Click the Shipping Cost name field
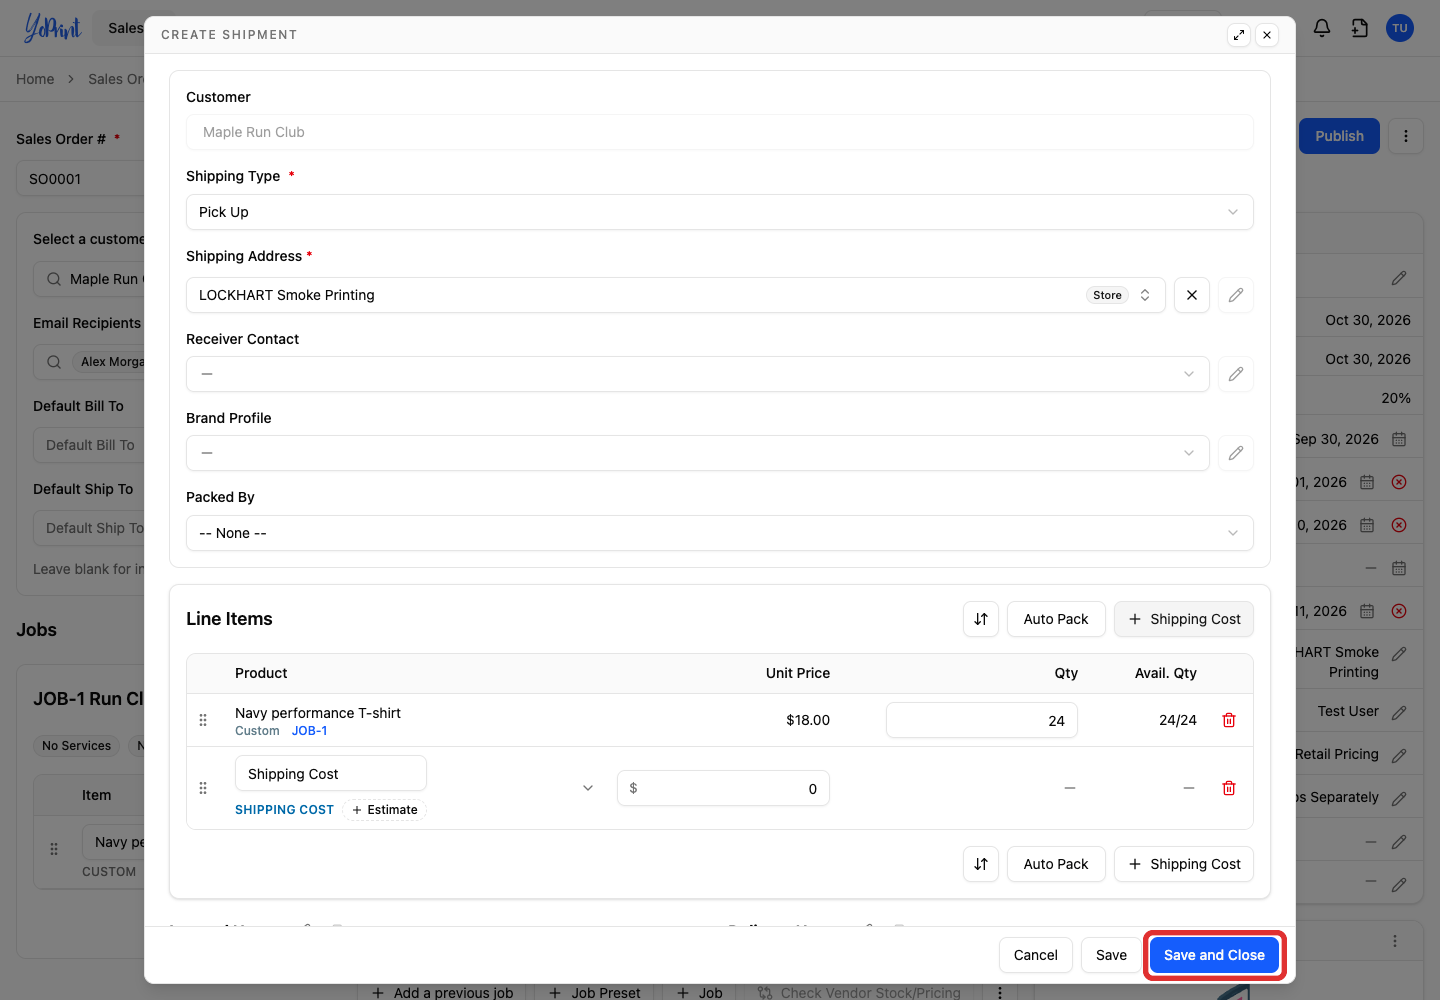The height and width of the screenshot is (1000, 1440). pos(331,774)
